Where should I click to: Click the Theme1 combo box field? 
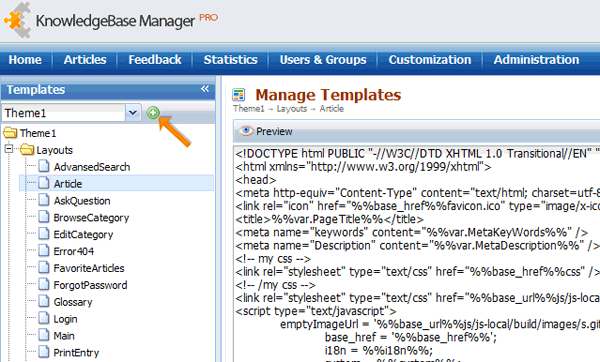tap(64, 113)
